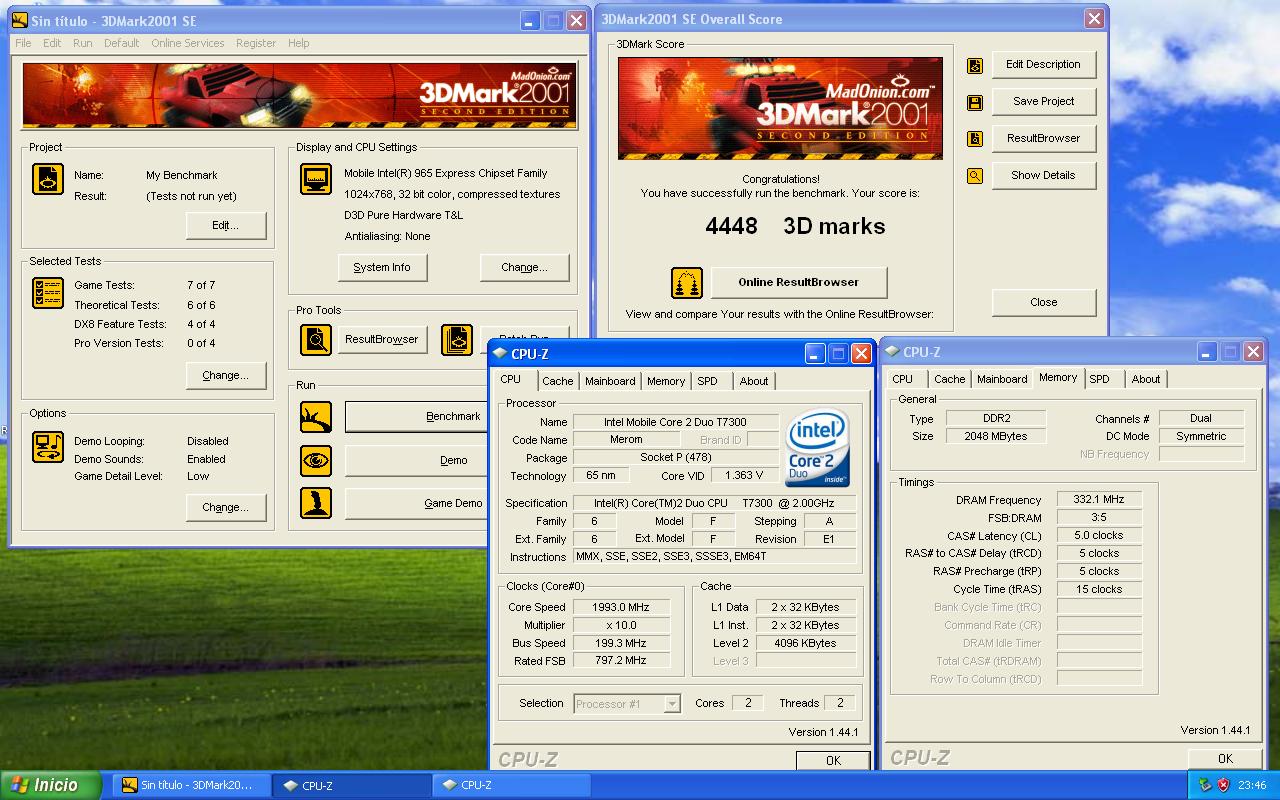This screenshot has width=1280, height=800.
Task: Click the Save Project floppy icon
Action: 975,102
